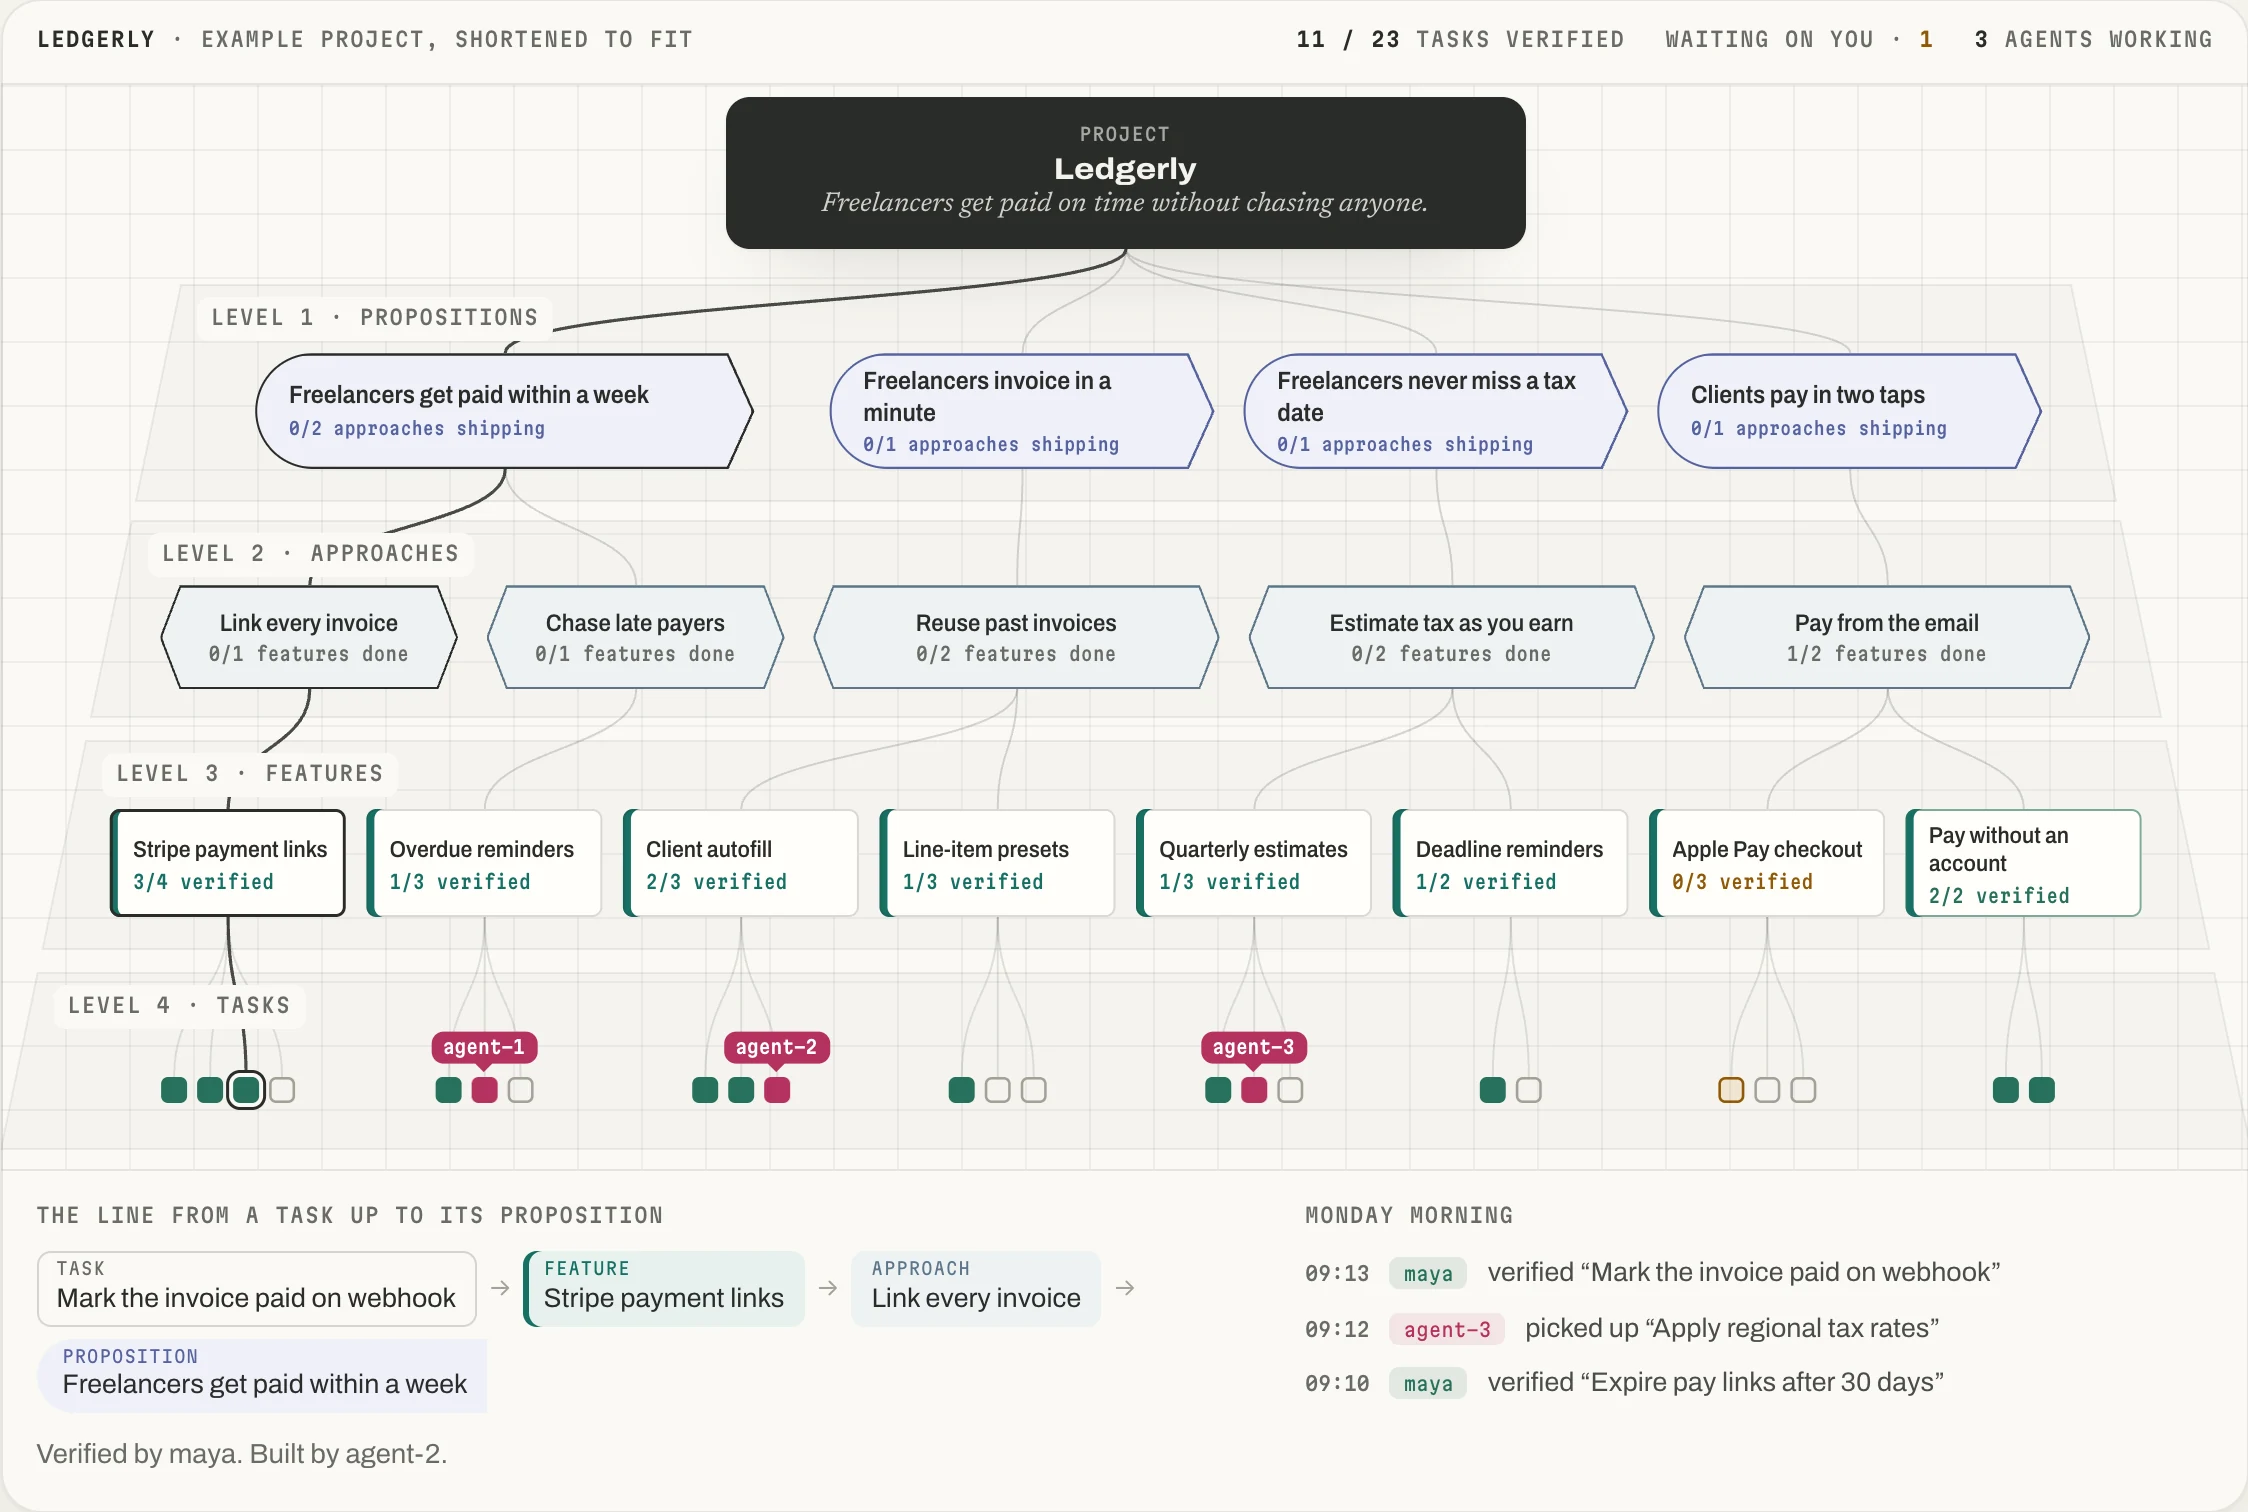Select the orange waiting Apple Pay checkout task

click(x=1731, y=1090)
